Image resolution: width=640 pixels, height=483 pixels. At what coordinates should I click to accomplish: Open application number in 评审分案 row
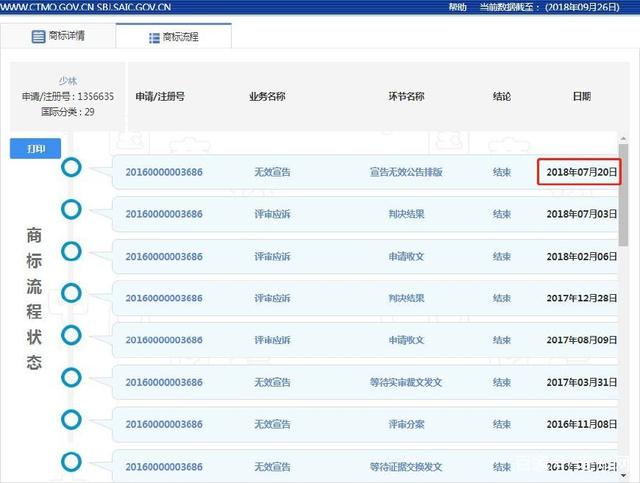click(163, 424)
